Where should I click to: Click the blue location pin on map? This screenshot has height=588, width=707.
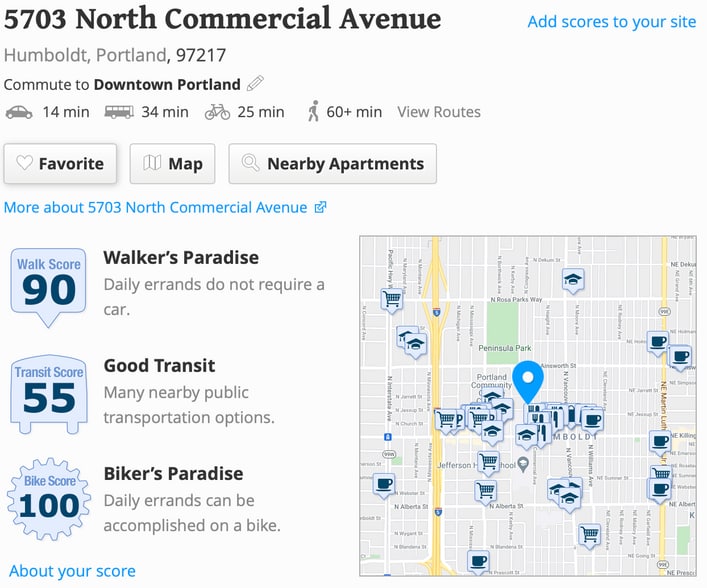point(528,381)
